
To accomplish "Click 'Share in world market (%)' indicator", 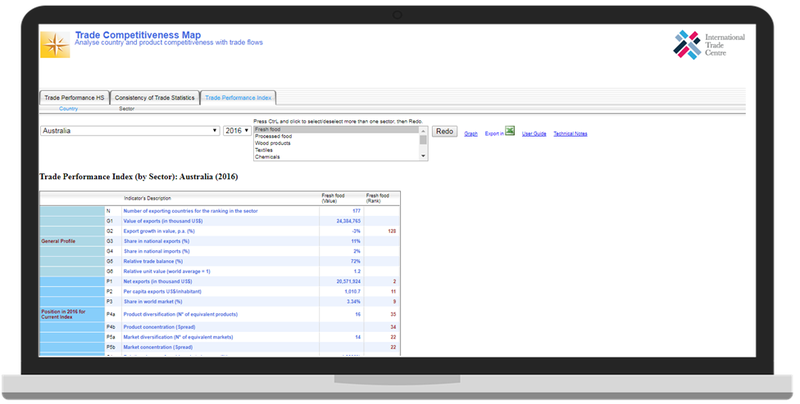I will [x=153, y=301].
